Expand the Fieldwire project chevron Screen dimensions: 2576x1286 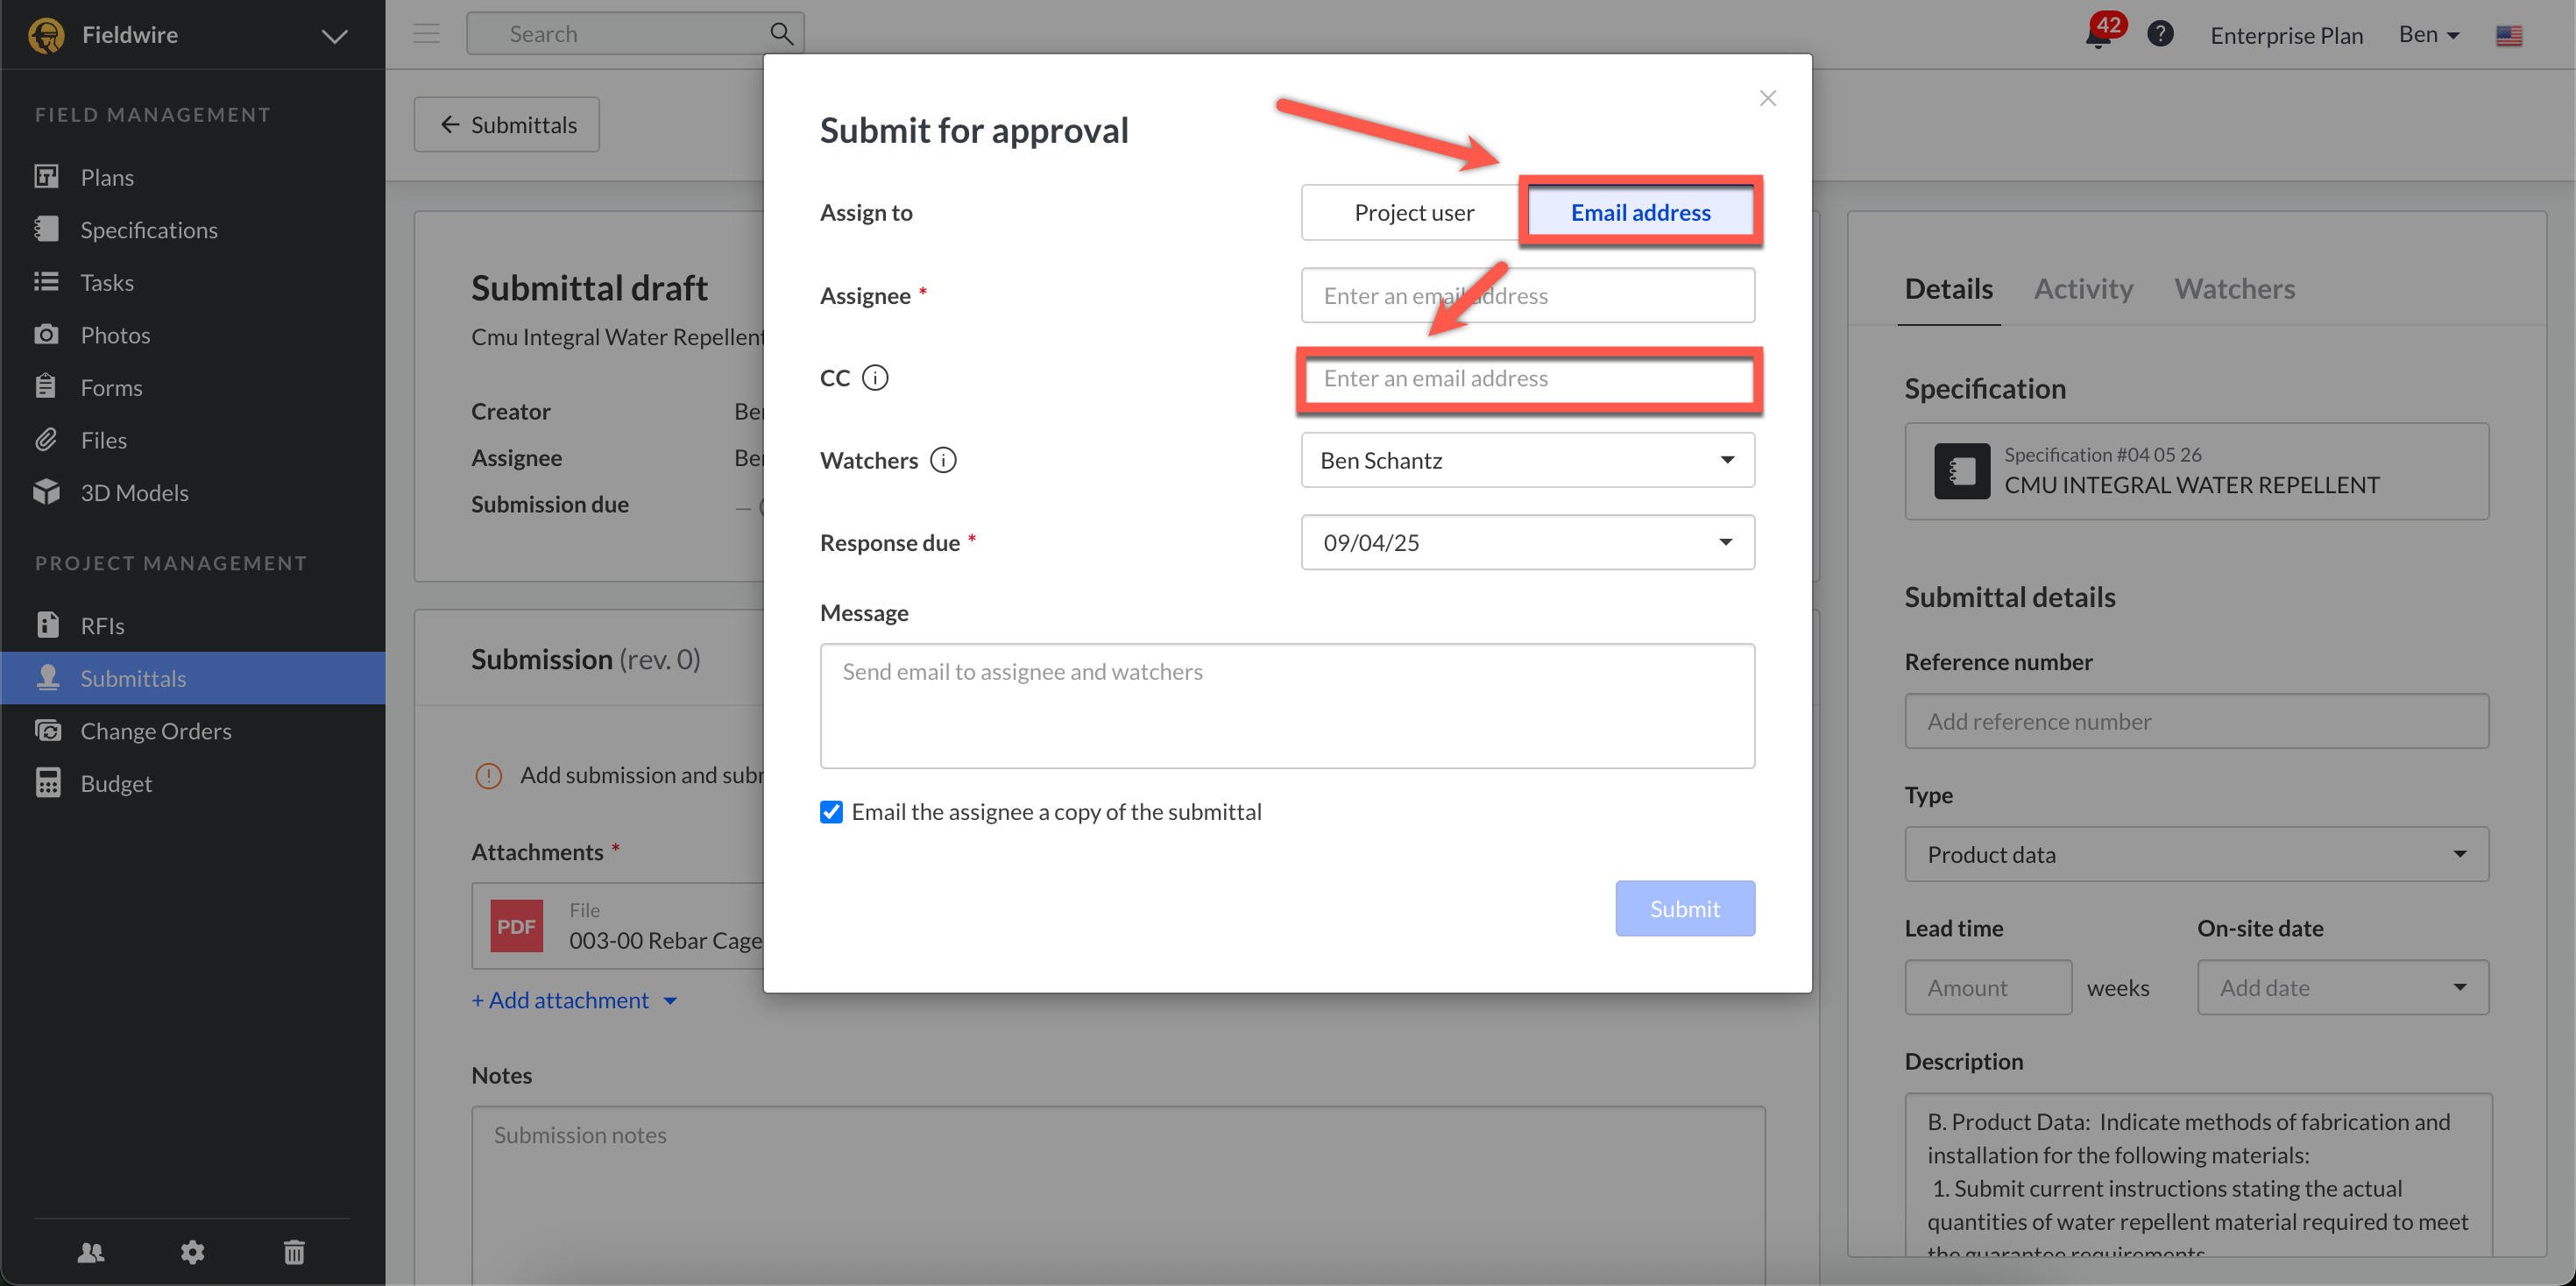(x=334, y=36)
